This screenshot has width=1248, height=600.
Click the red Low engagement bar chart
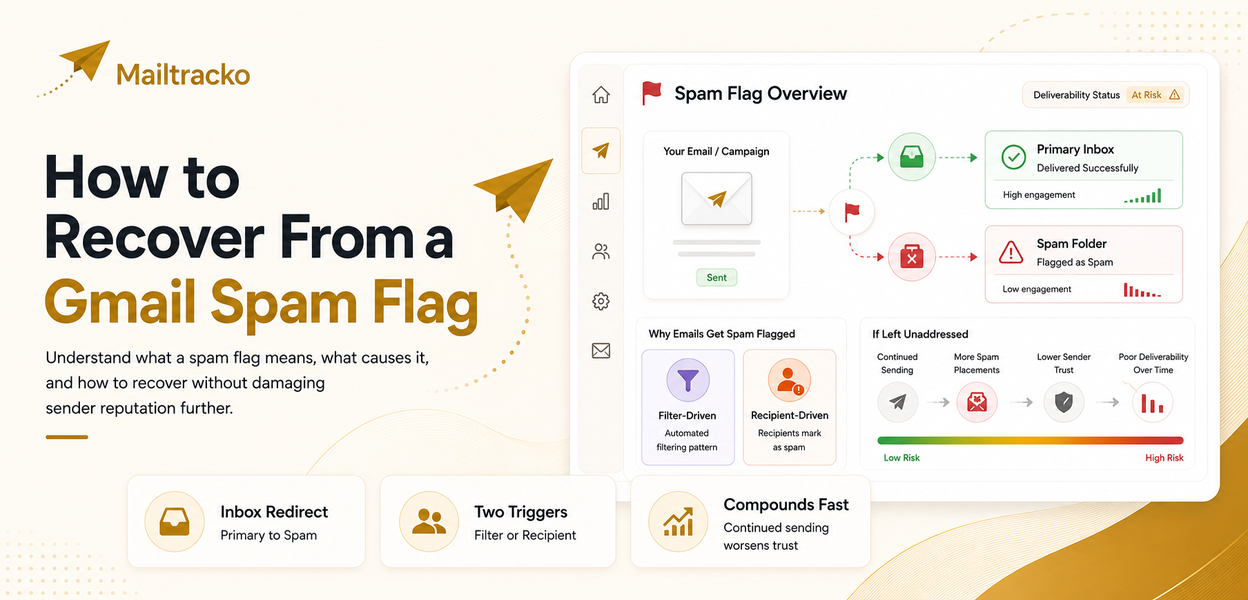click(x=1143, y=290)
